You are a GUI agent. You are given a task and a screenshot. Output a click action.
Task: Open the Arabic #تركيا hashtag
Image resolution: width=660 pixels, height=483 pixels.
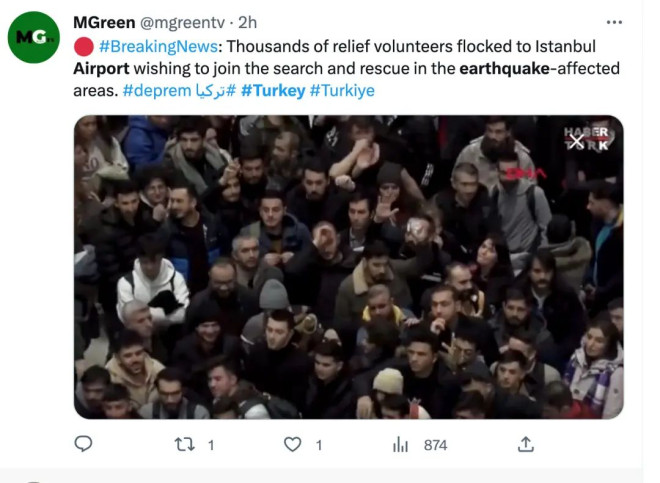216,91
